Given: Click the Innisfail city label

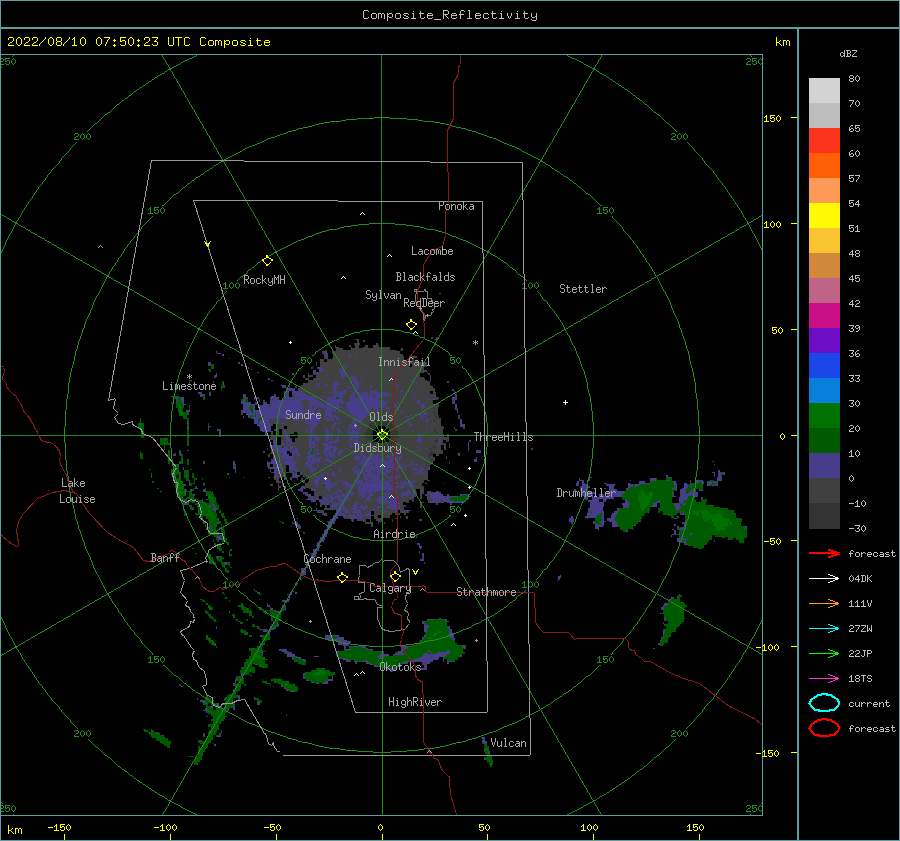Looking at the screenshot, I should point(404,362).
